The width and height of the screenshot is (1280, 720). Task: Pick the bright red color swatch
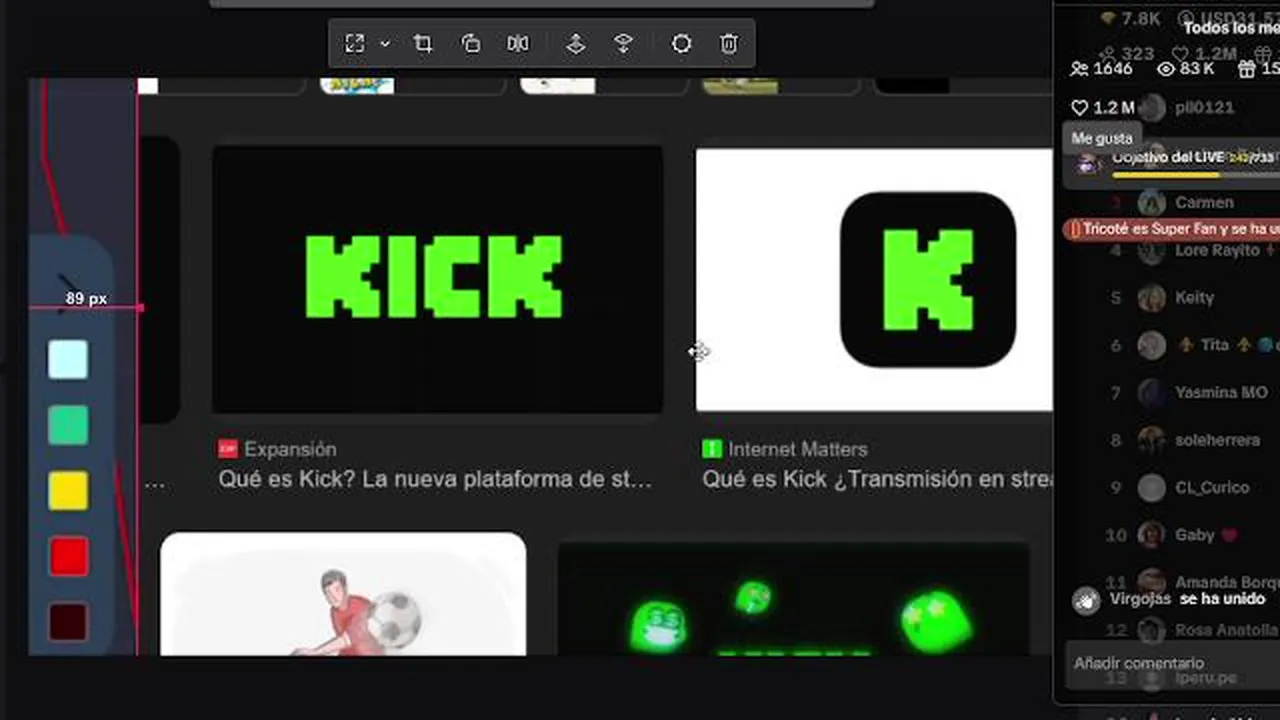[68, 556]
